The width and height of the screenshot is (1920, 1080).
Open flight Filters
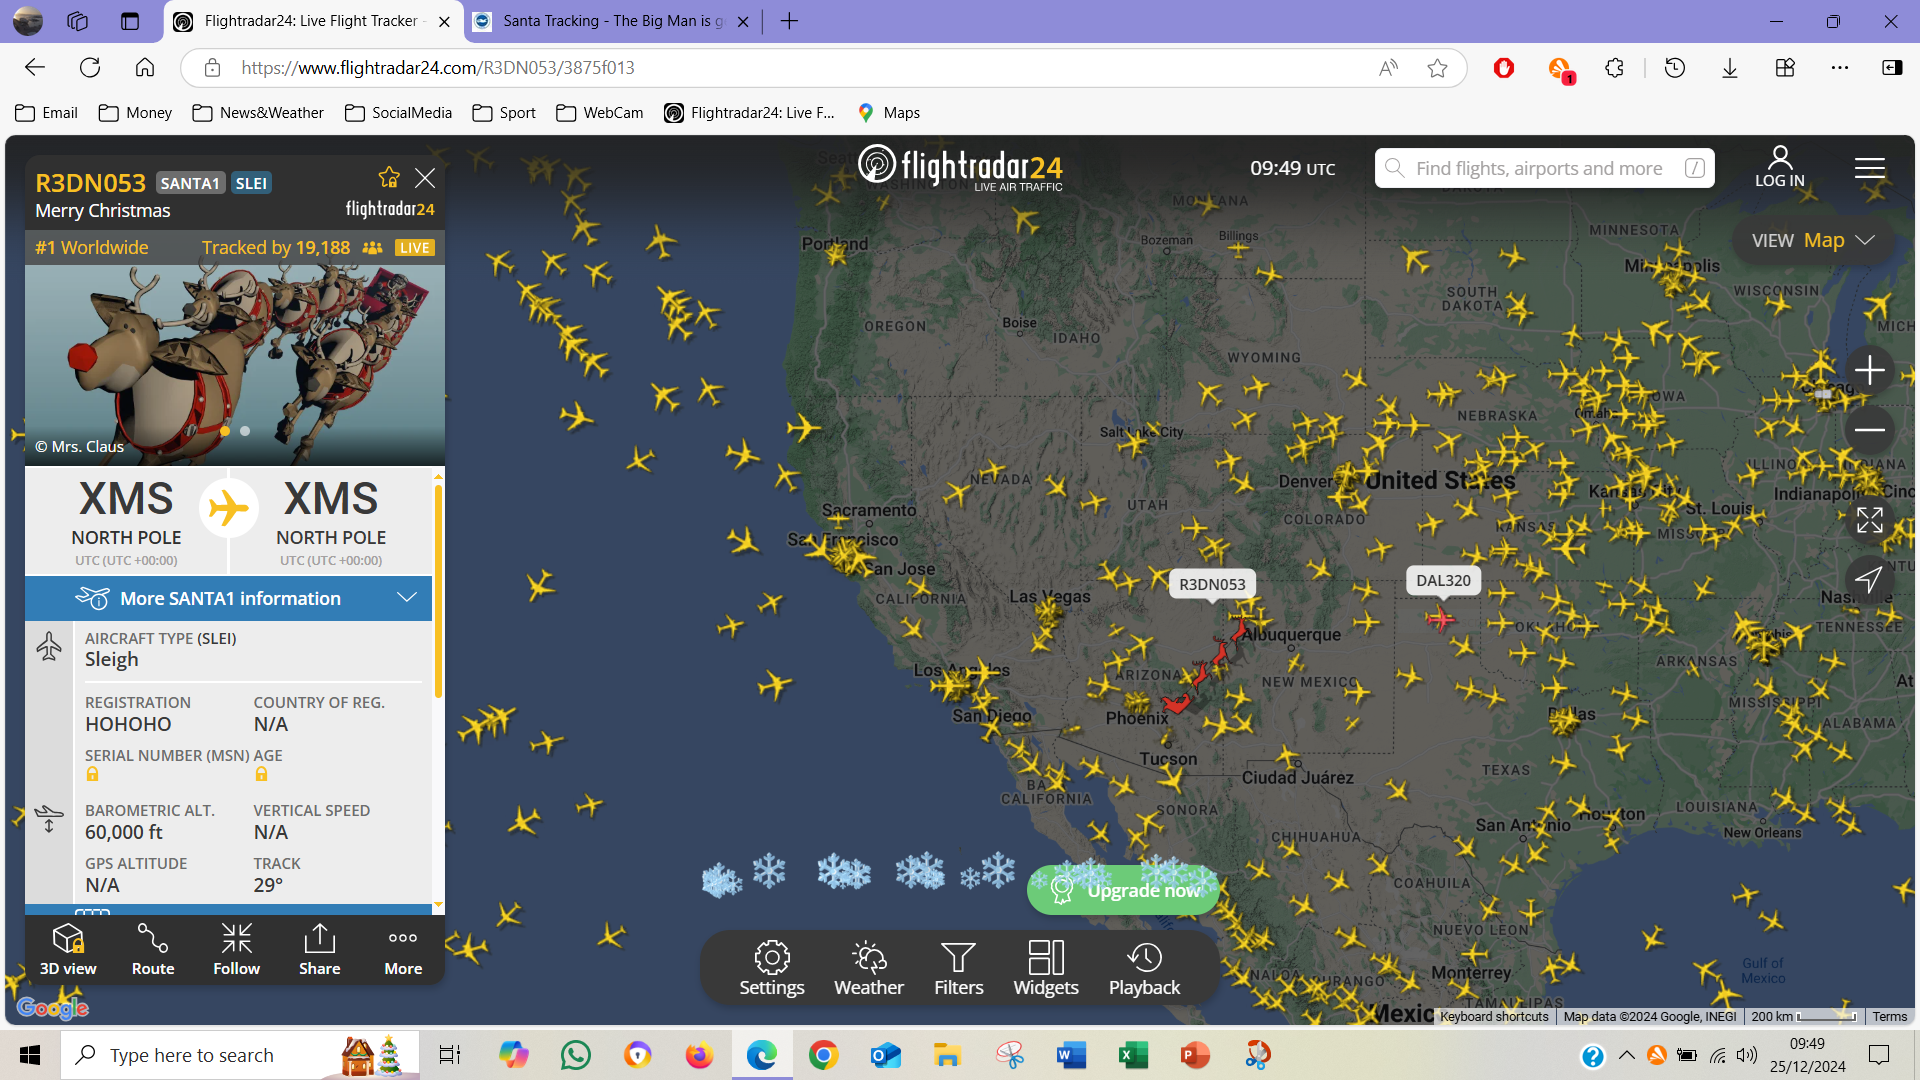tap(958, 968)
